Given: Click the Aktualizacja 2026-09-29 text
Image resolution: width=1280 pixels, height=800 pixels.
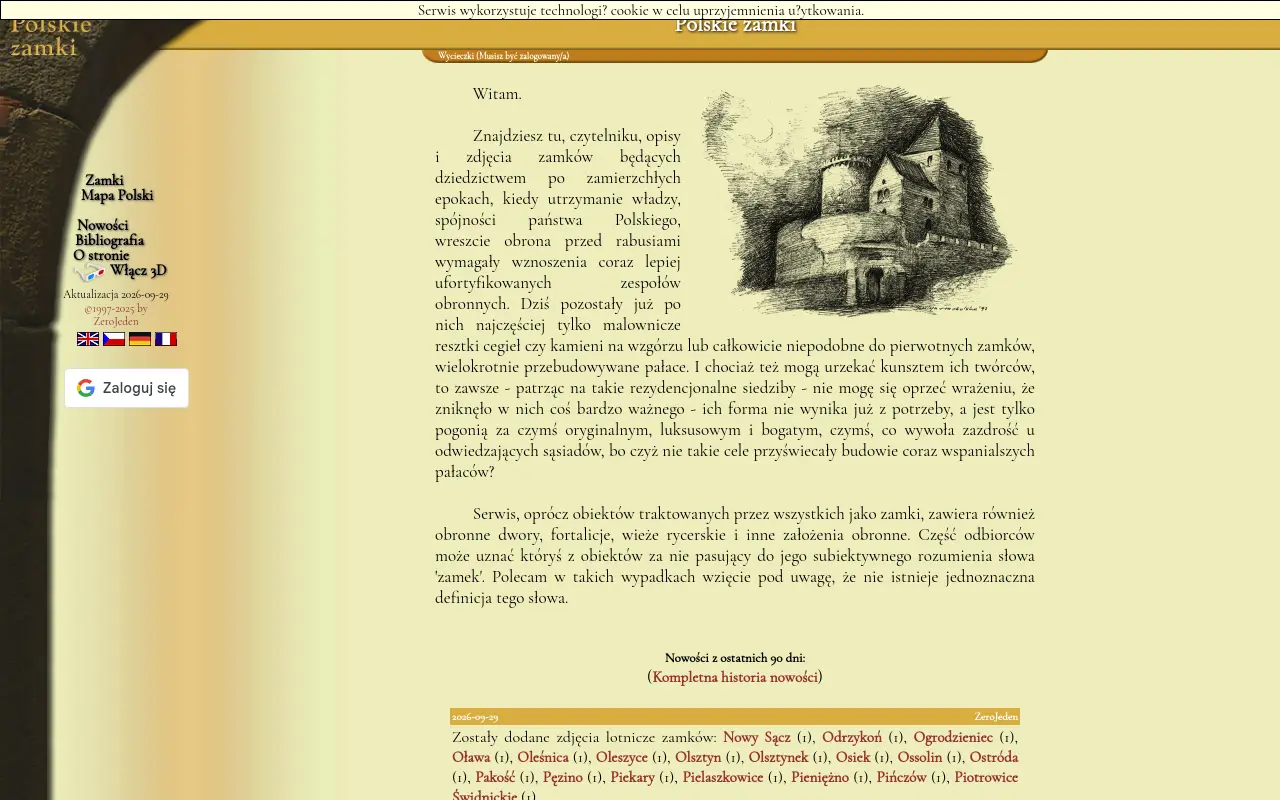Looking at the screenshot, I should tap(116, 295).
